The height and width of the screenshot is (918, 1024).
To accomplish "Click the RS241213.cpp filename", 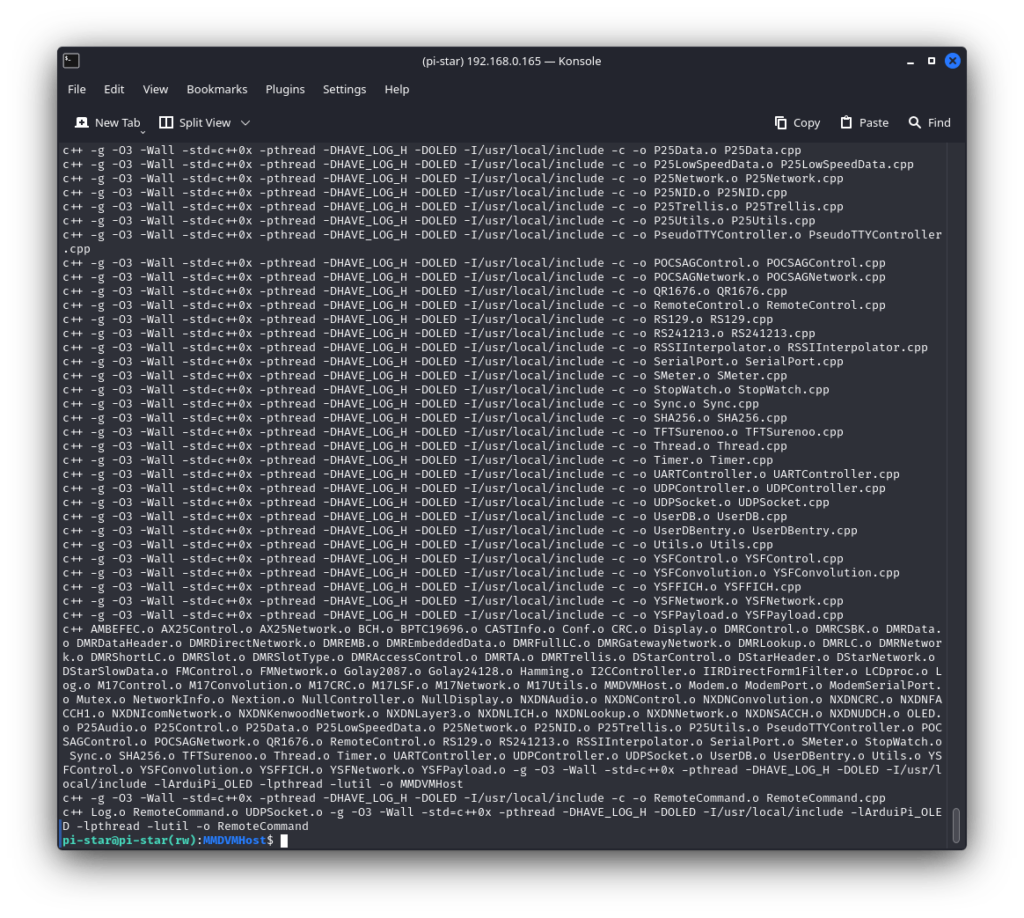I will point(773,334).
